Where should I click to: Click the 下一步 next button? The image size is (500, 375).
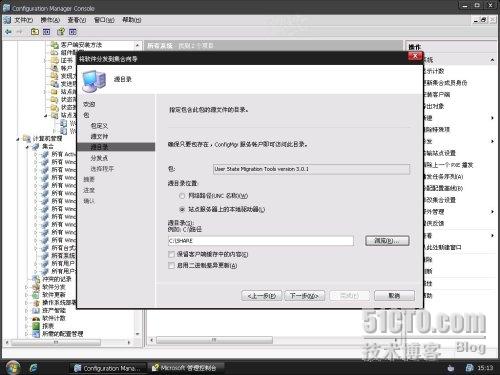[304, 296]
